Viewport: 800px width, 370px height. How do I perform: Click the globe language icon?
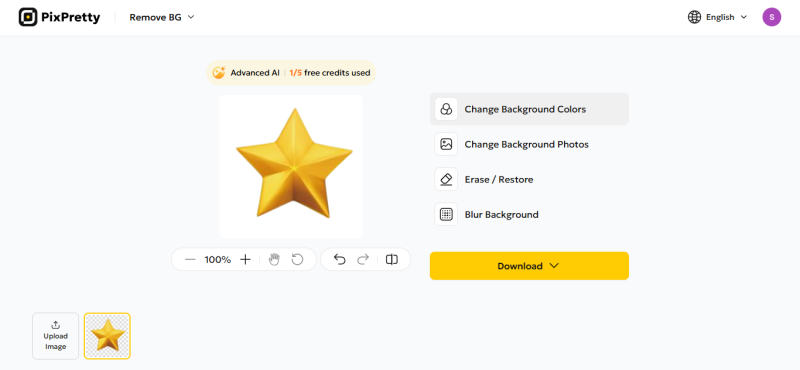click(x=694, y=17)
